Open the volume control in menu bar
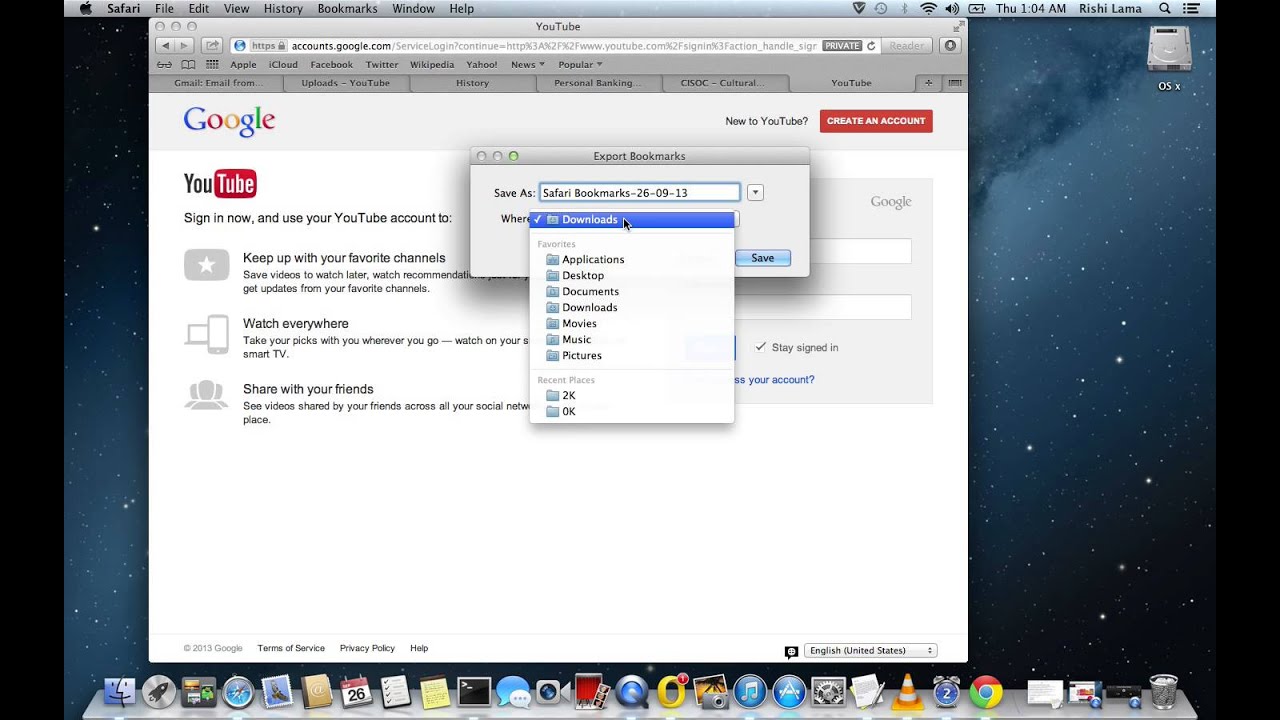The height and width of the screenshot is (720, 1280). pos(952,8)
